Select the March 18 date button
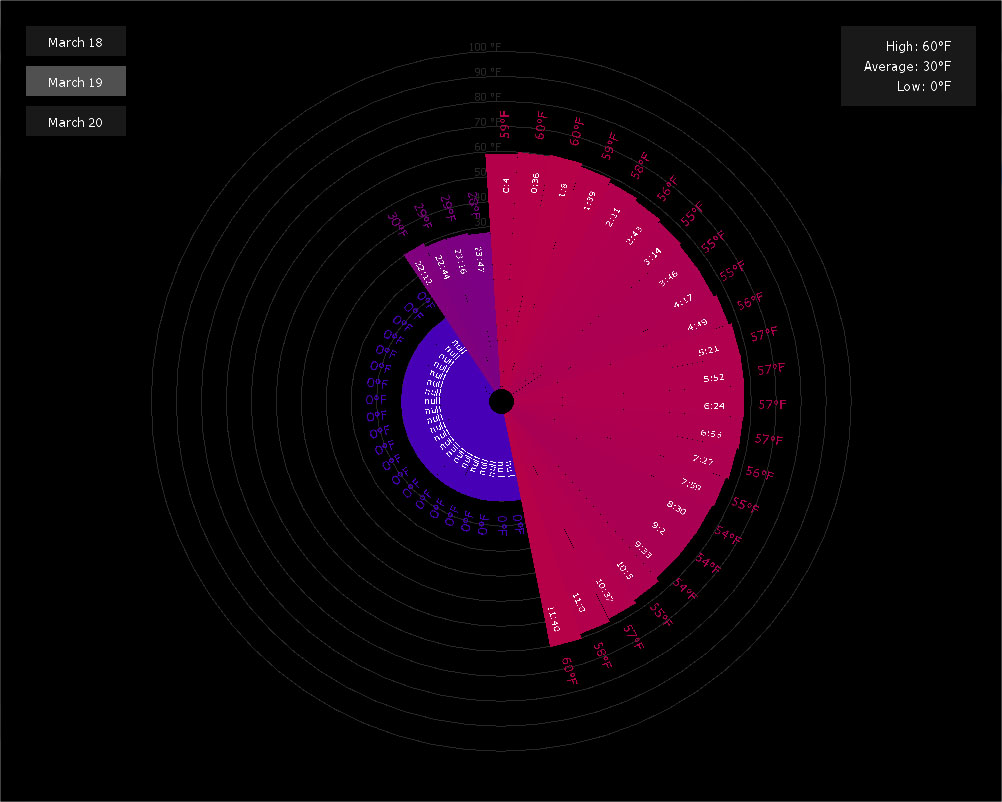The height and width of the screenshot is (802, 1002). click(75, 42)
